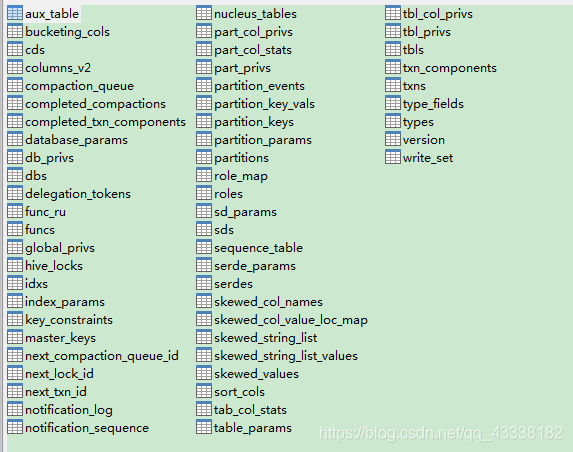
Task: Click the table icon next to dbs
Action: [x=15, y=175]
